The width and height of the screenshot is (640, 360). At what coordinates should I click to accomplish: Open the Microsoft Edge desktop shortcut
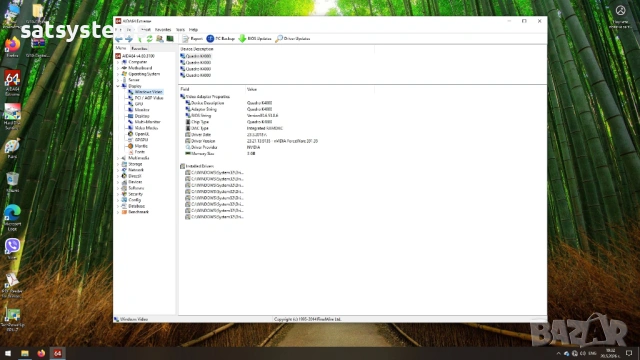point(12,218)
